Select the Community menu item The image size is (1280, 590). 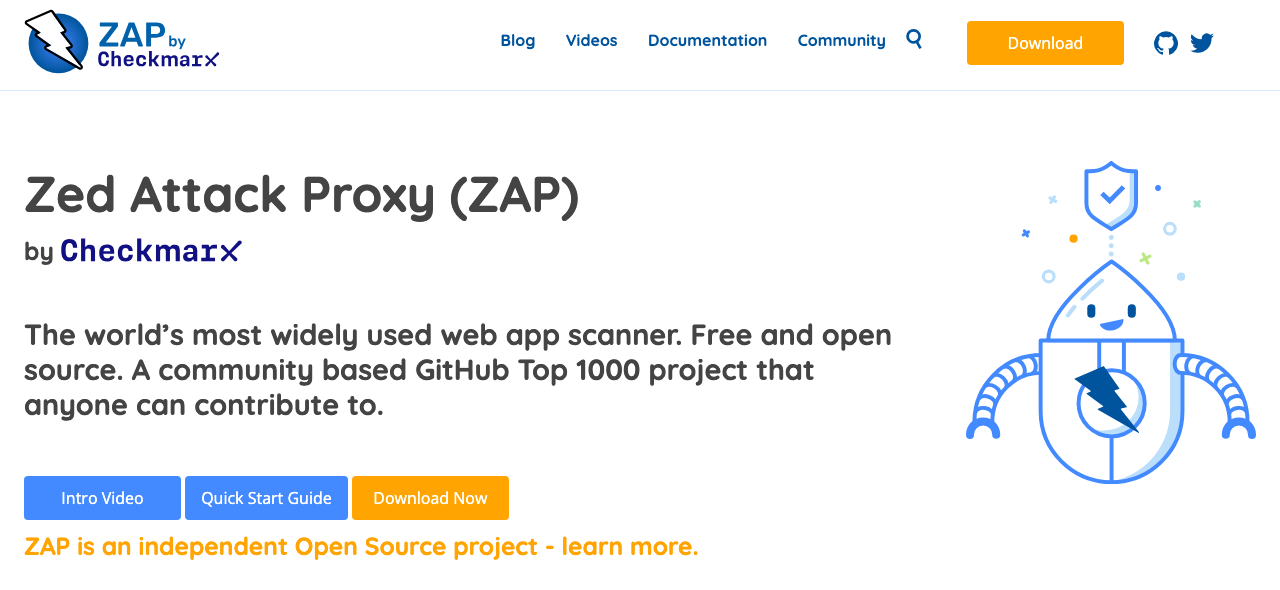(841, 41)
